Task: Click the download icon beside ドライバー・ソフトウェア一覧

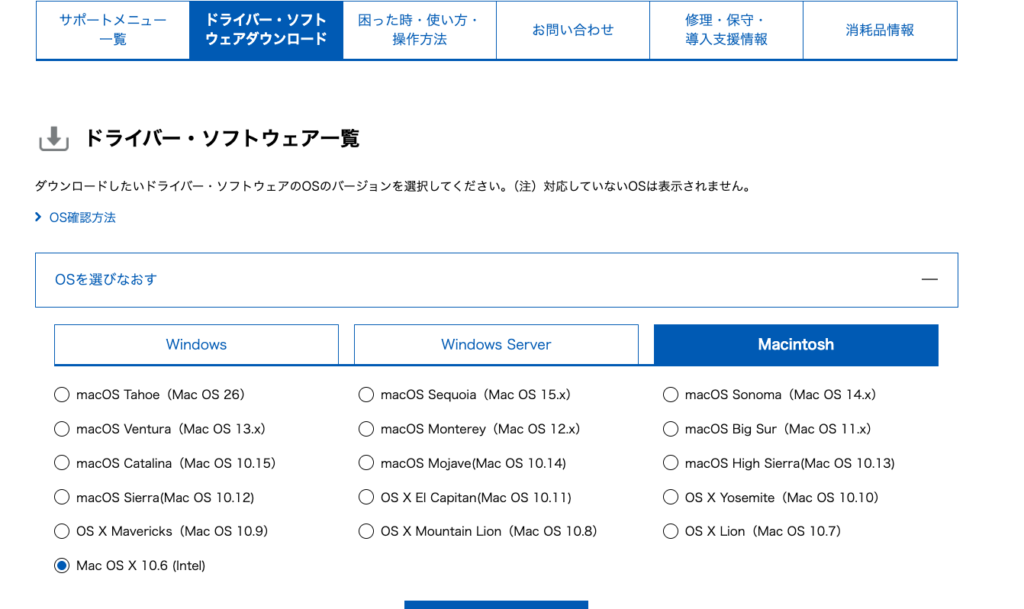Action: click(53, 139)
